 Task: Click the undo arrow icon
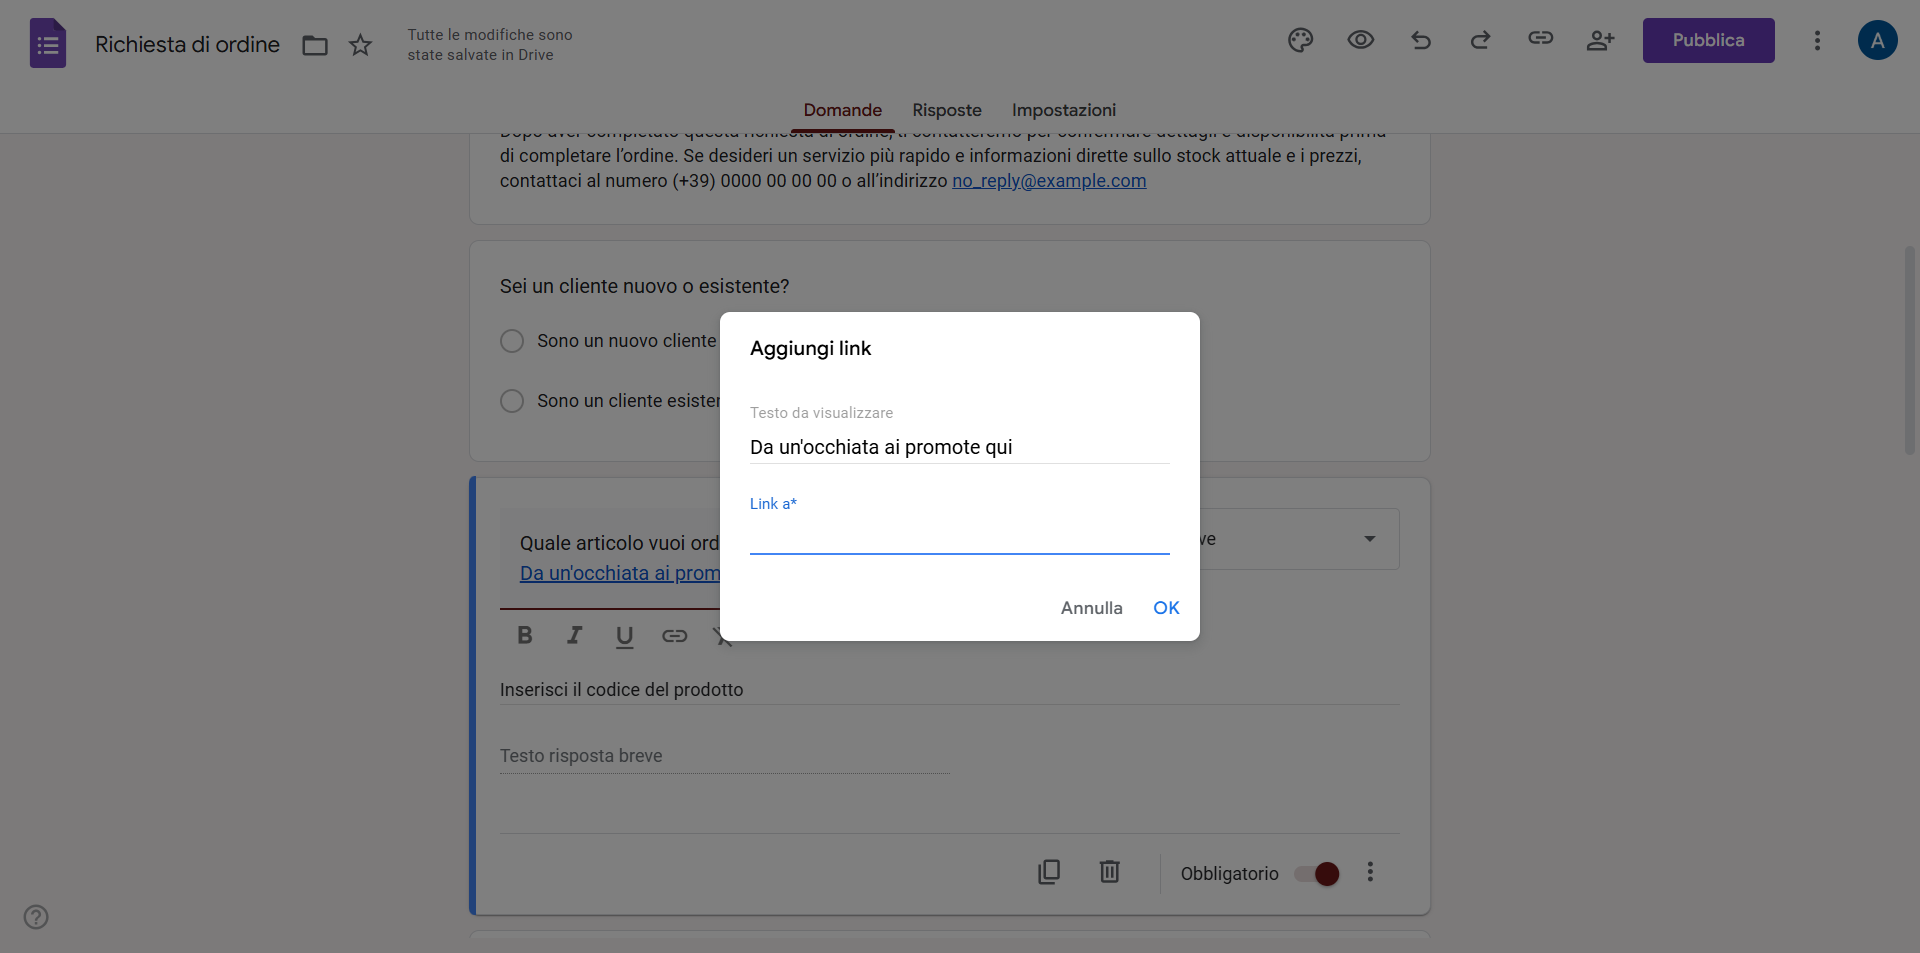coord(1420,40)
